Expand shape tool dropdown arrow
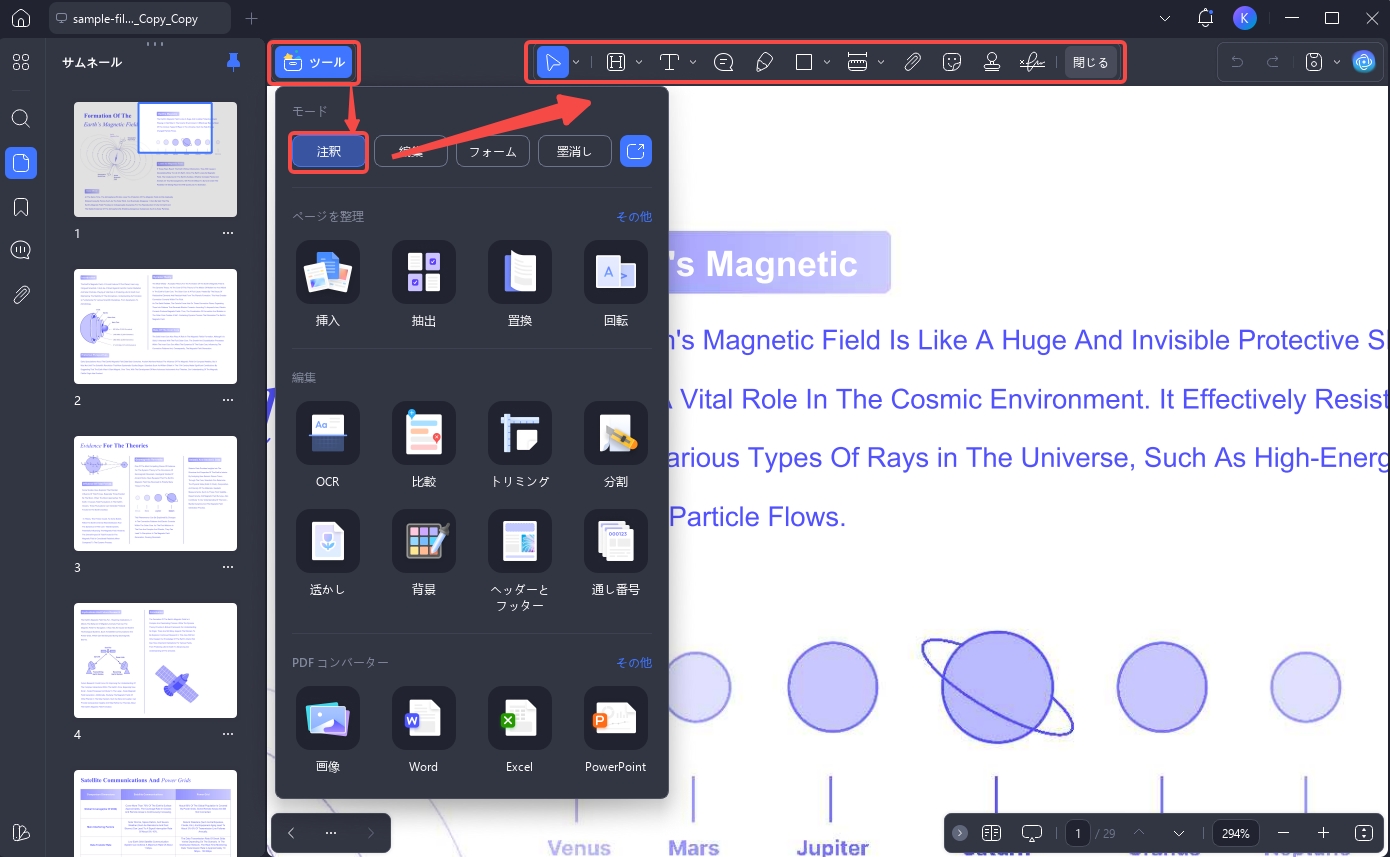Image resolution: width=1390 pixels, height=857 pixels. tap(827, 62)
